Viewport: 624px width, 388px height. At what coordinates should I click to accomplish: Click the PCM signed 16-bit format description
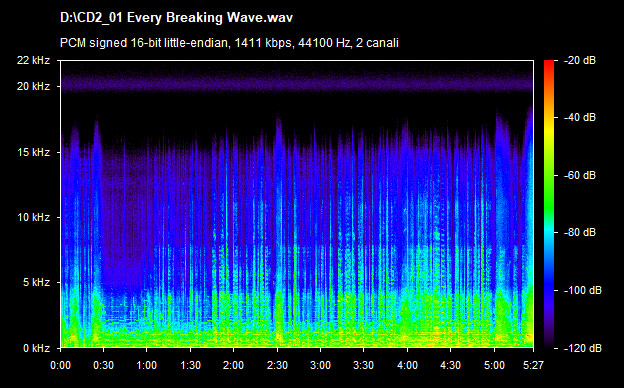(x=229, y=43)
